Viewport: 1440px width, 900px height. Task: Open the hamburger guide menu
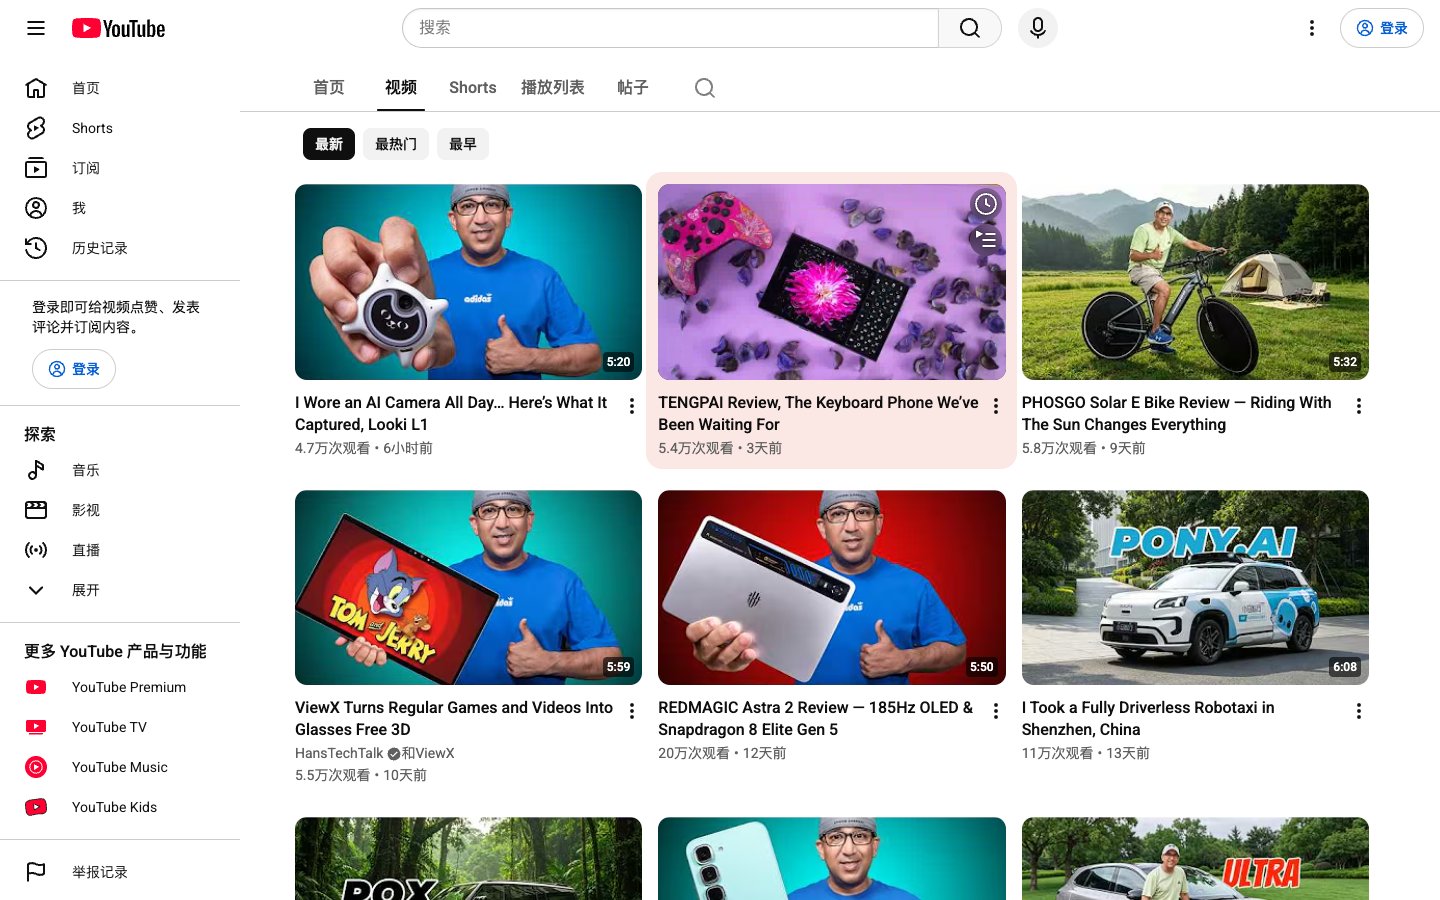[36, 28]
